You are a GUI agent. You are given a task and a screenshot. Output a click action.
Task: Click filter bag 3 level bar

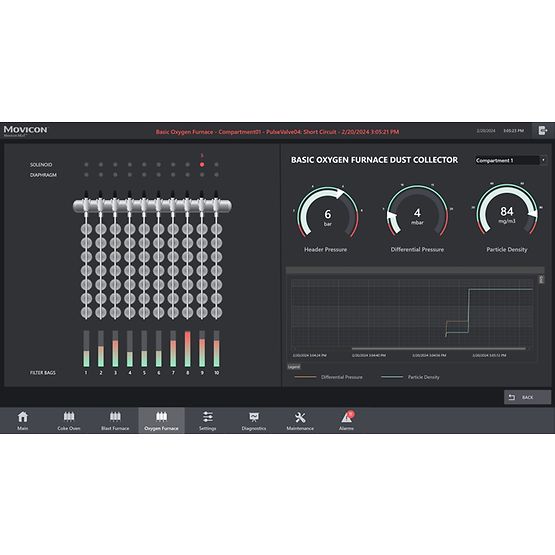coord(115,349)
